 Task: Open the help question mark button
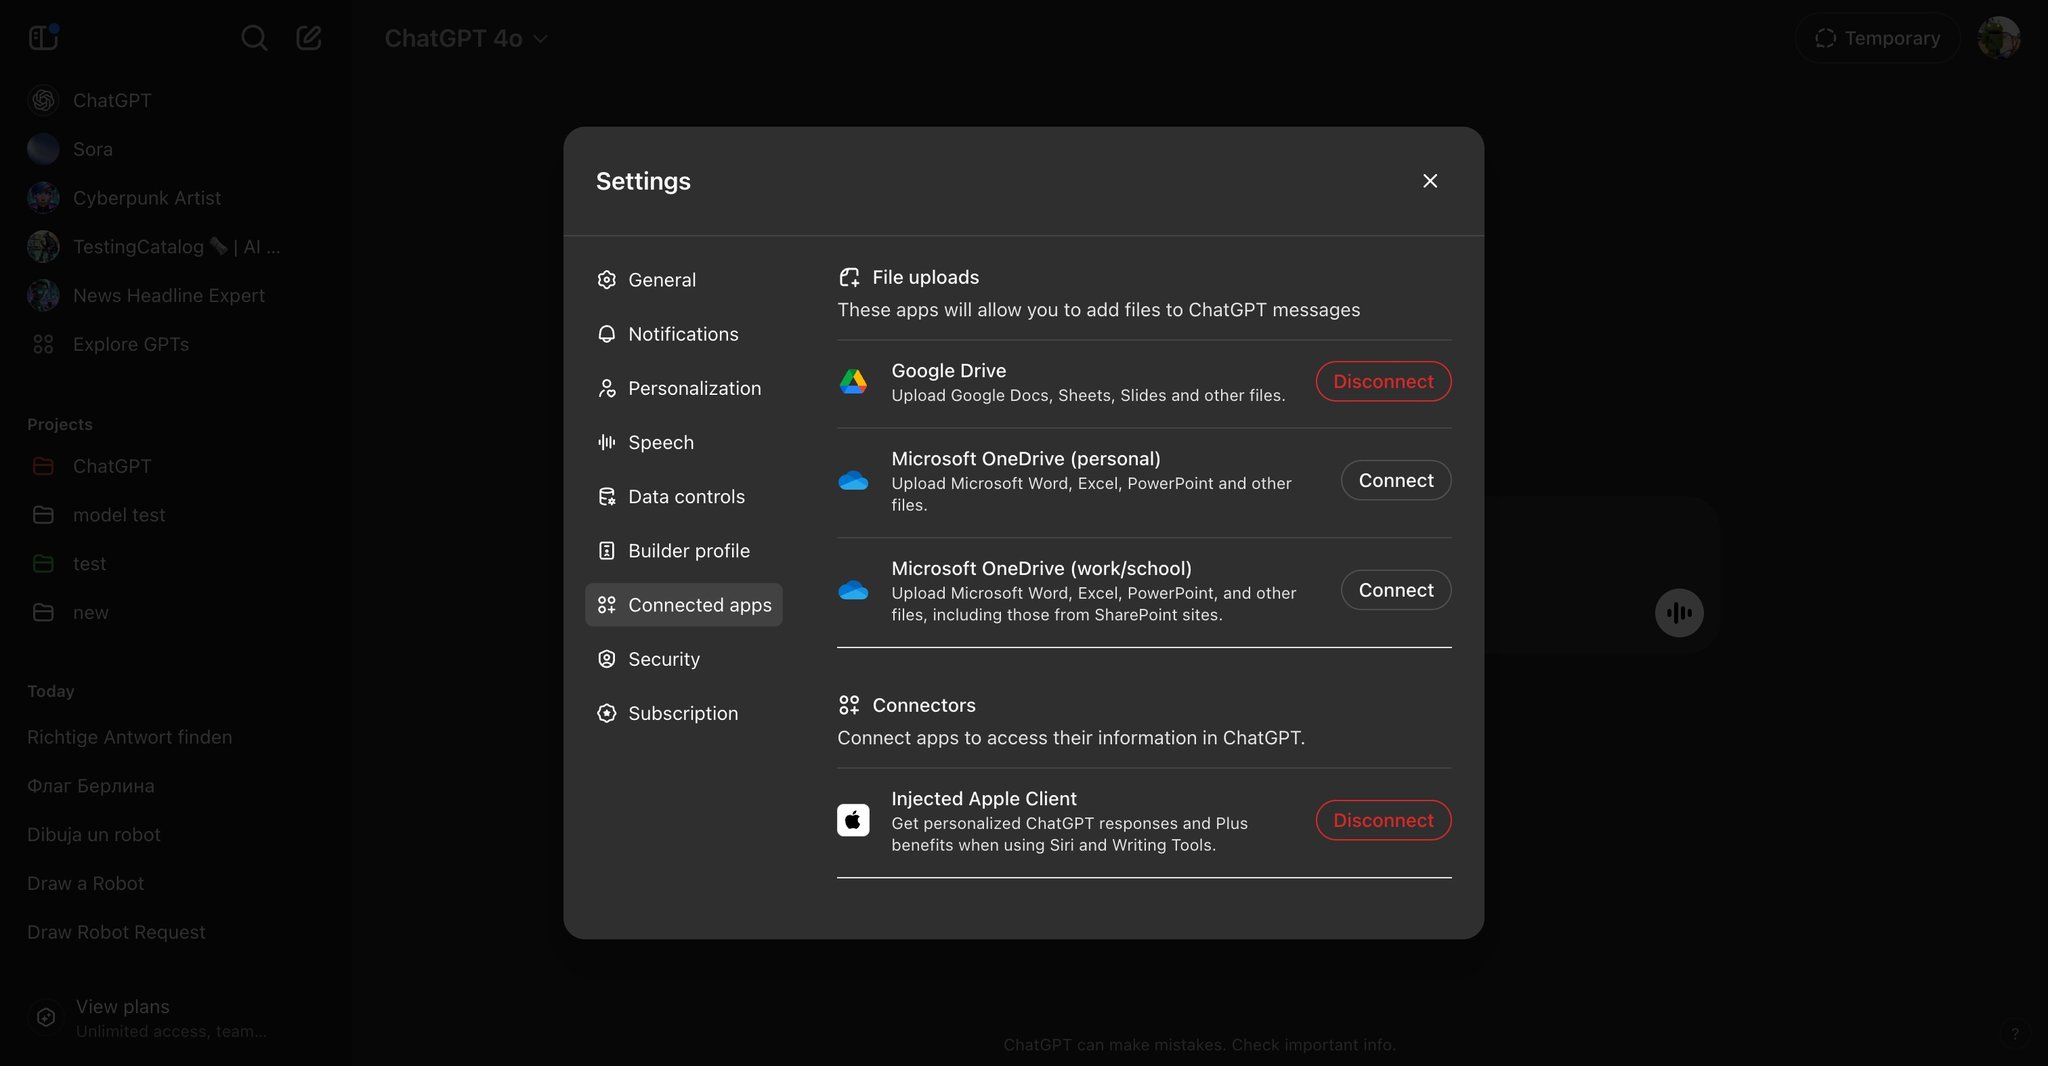[x=2015, y=1033]
